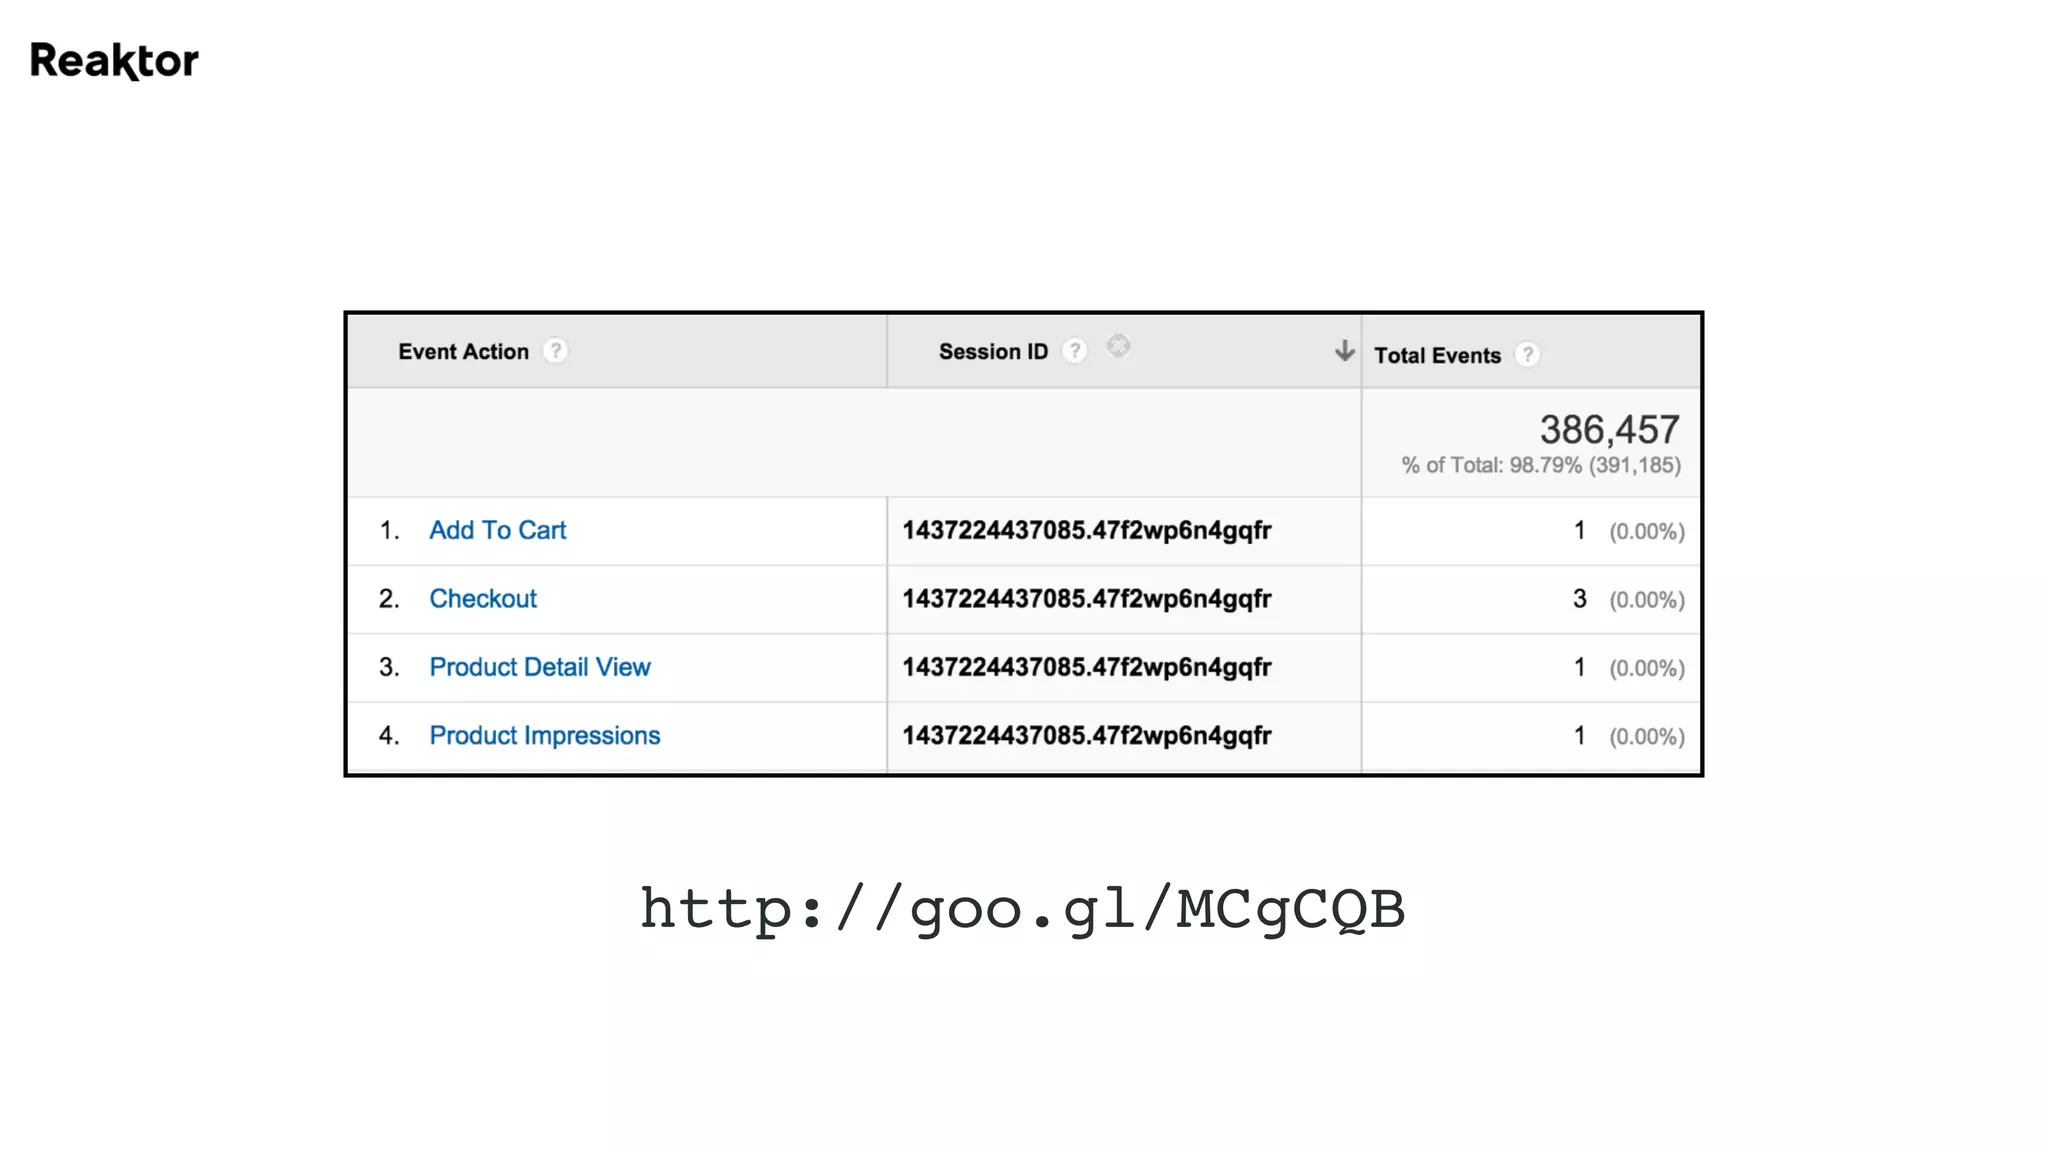Open the Checkout event action link
Screen dimensions: 2048x1152
click(483, 599)
